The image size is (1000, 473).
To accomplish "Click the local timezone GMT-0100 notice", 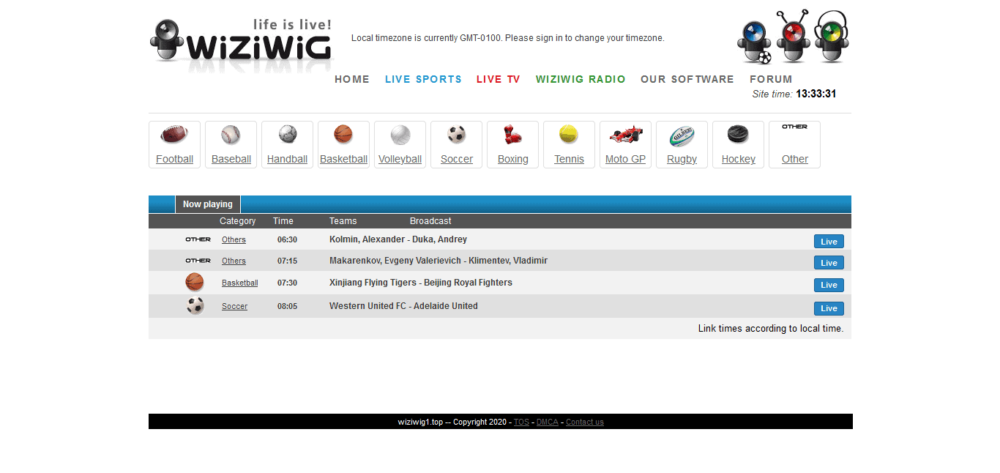I will point(508,38).
